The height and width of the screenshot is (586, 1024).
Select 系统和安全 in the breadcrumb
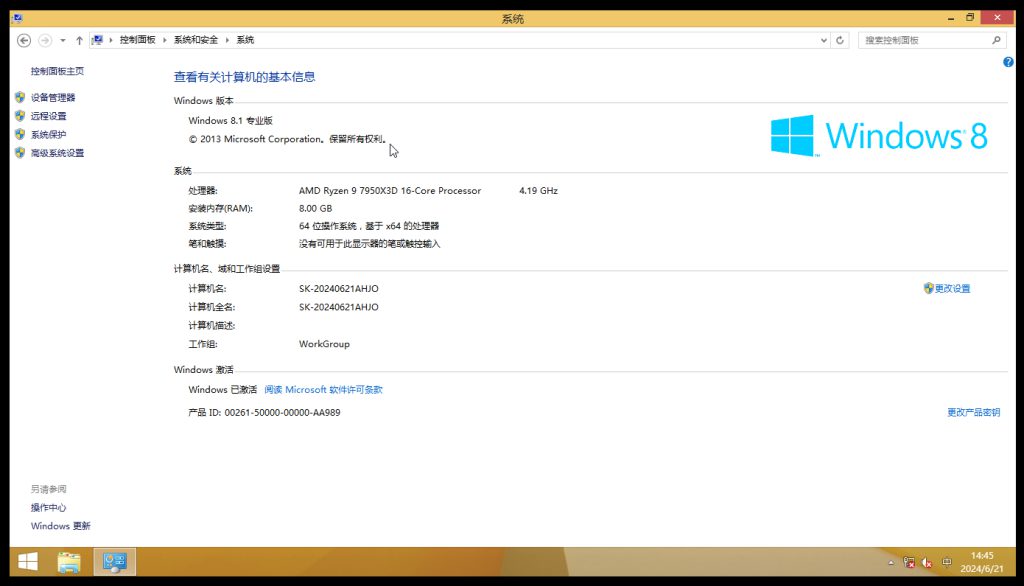(x=195, y=40)
